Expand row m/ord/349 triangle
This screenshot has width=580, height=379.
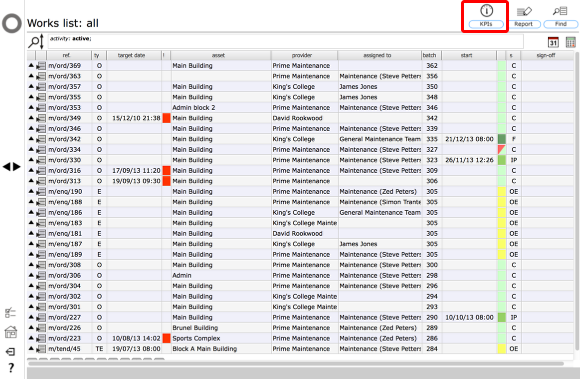[x=31, y=117]
